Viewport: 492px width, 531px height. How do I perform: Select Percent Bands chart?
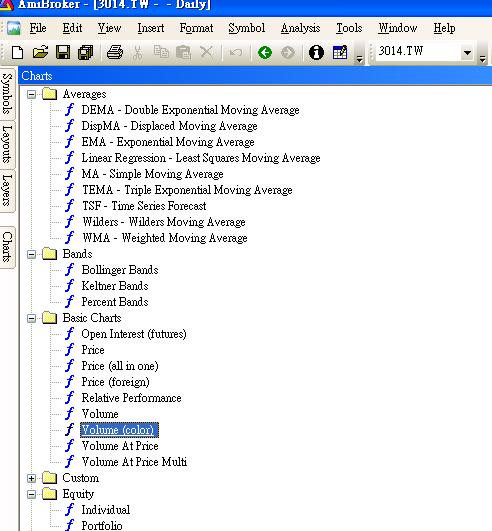click(x=115, y=302)
